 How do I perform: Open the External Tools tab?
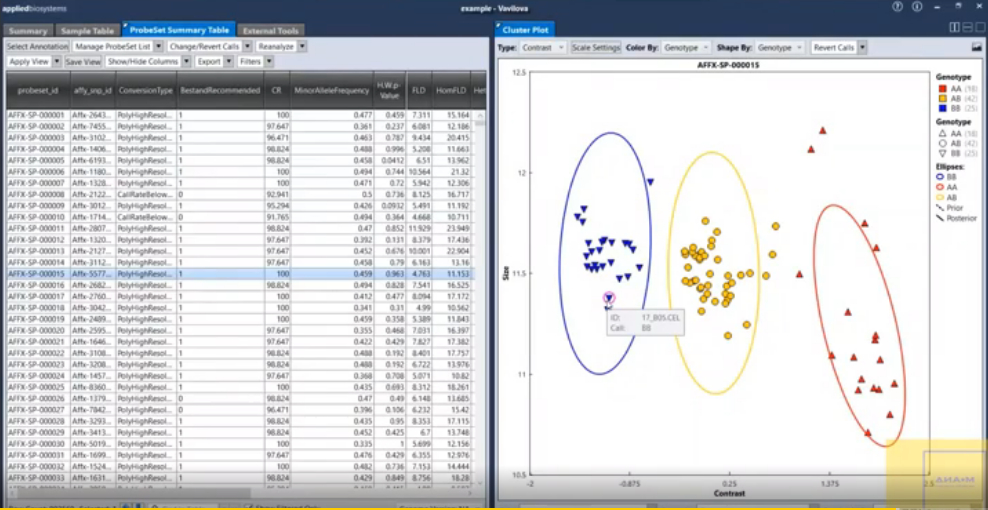[272, 31]
